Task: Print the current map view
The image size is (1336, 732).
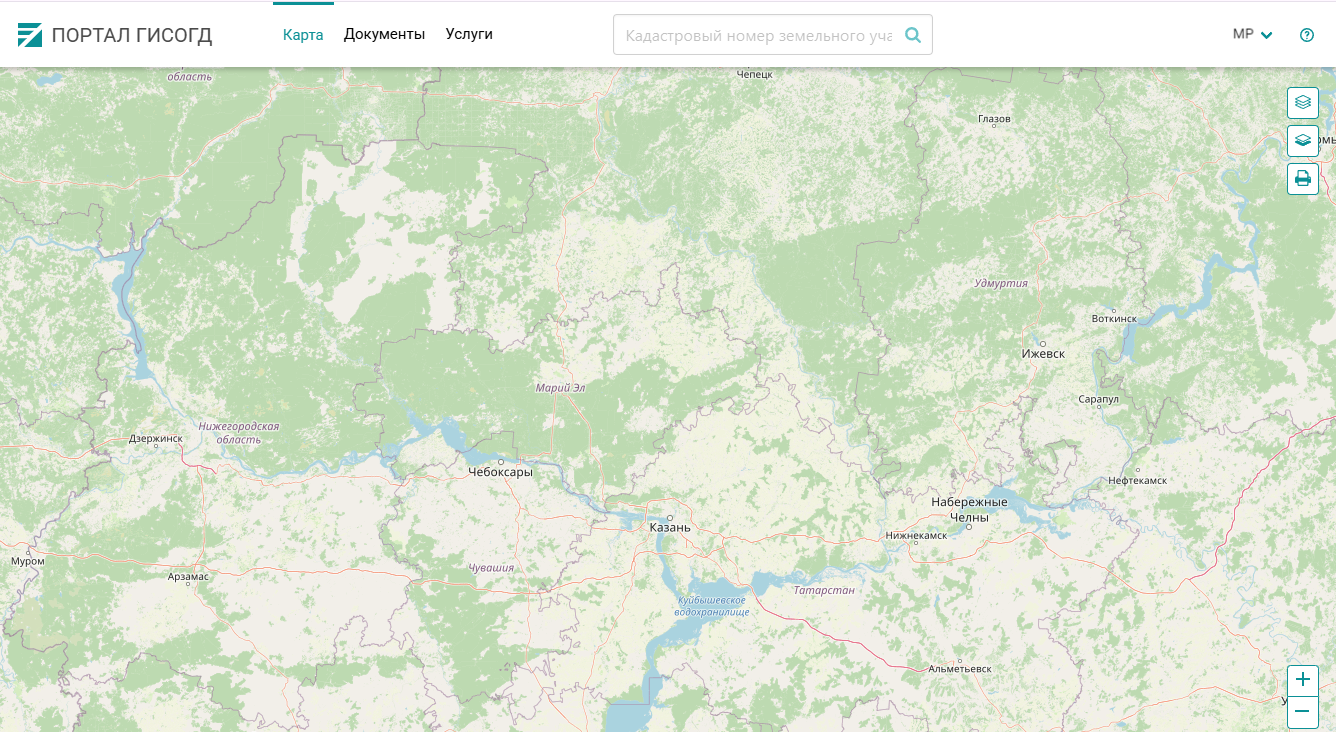Action: pyautogui.click(x=1302, y=179)
